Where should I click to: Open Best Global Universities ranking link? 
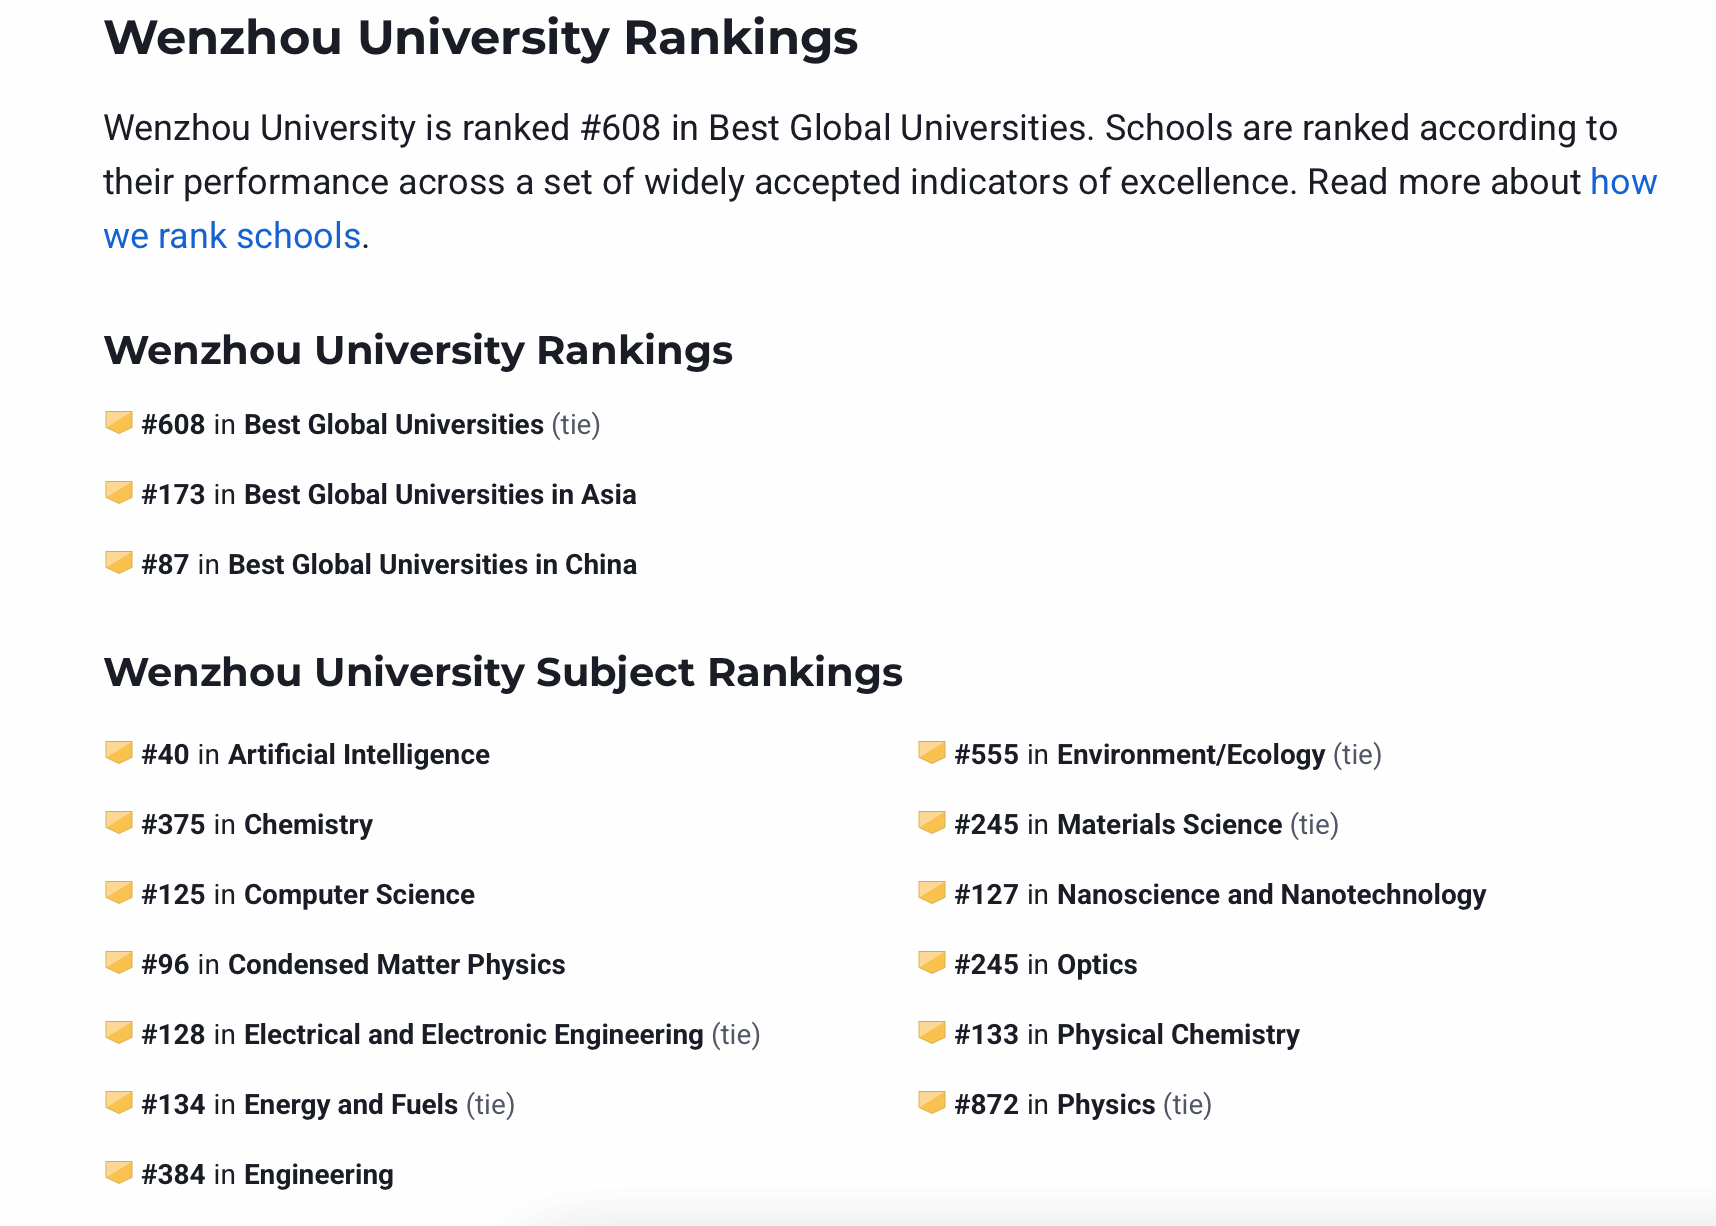393,425
